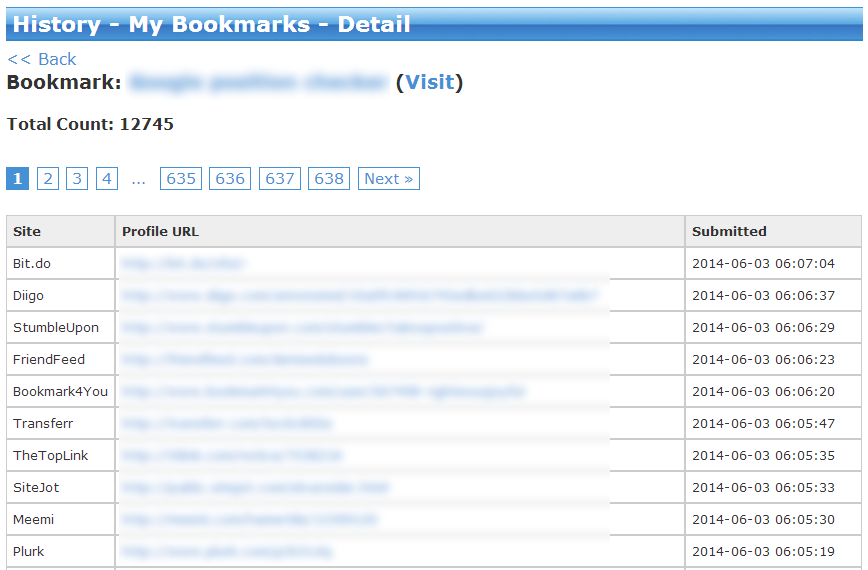Open the SiteJot profile URL link
This screenshot has height=570, width=868.
pos(255,488)
